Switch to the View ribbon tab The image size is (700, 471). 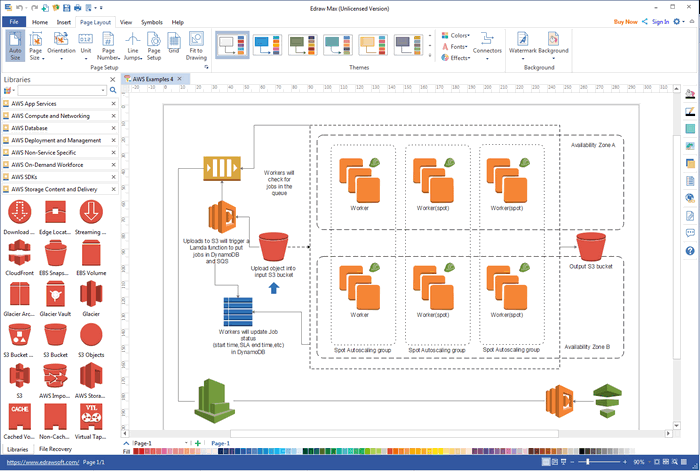(126, 22)
